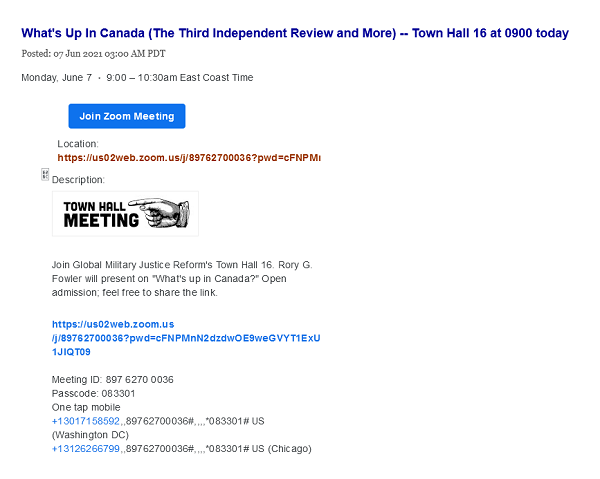Dial the +13126266799 Chicago number

[x=86, y=450]
